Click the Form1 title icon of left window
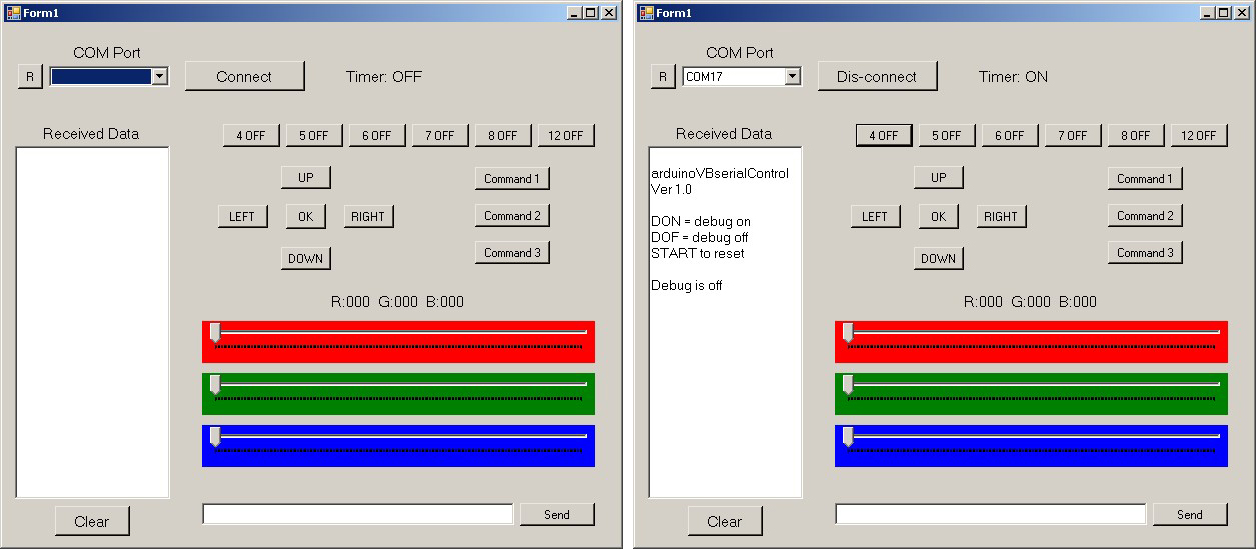Image resolution: width=1256 pixels, height=549 pixels. (14, 13)
